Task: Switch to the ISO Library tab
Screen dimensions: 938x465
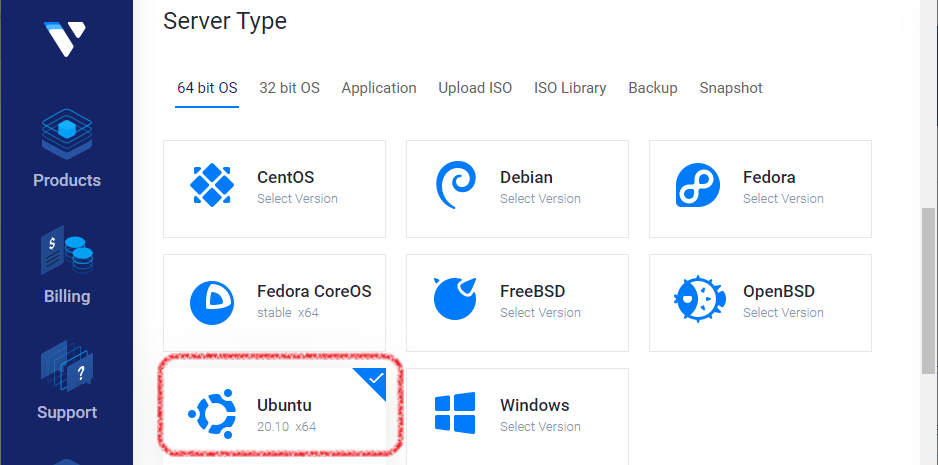Action: point(570,88)
